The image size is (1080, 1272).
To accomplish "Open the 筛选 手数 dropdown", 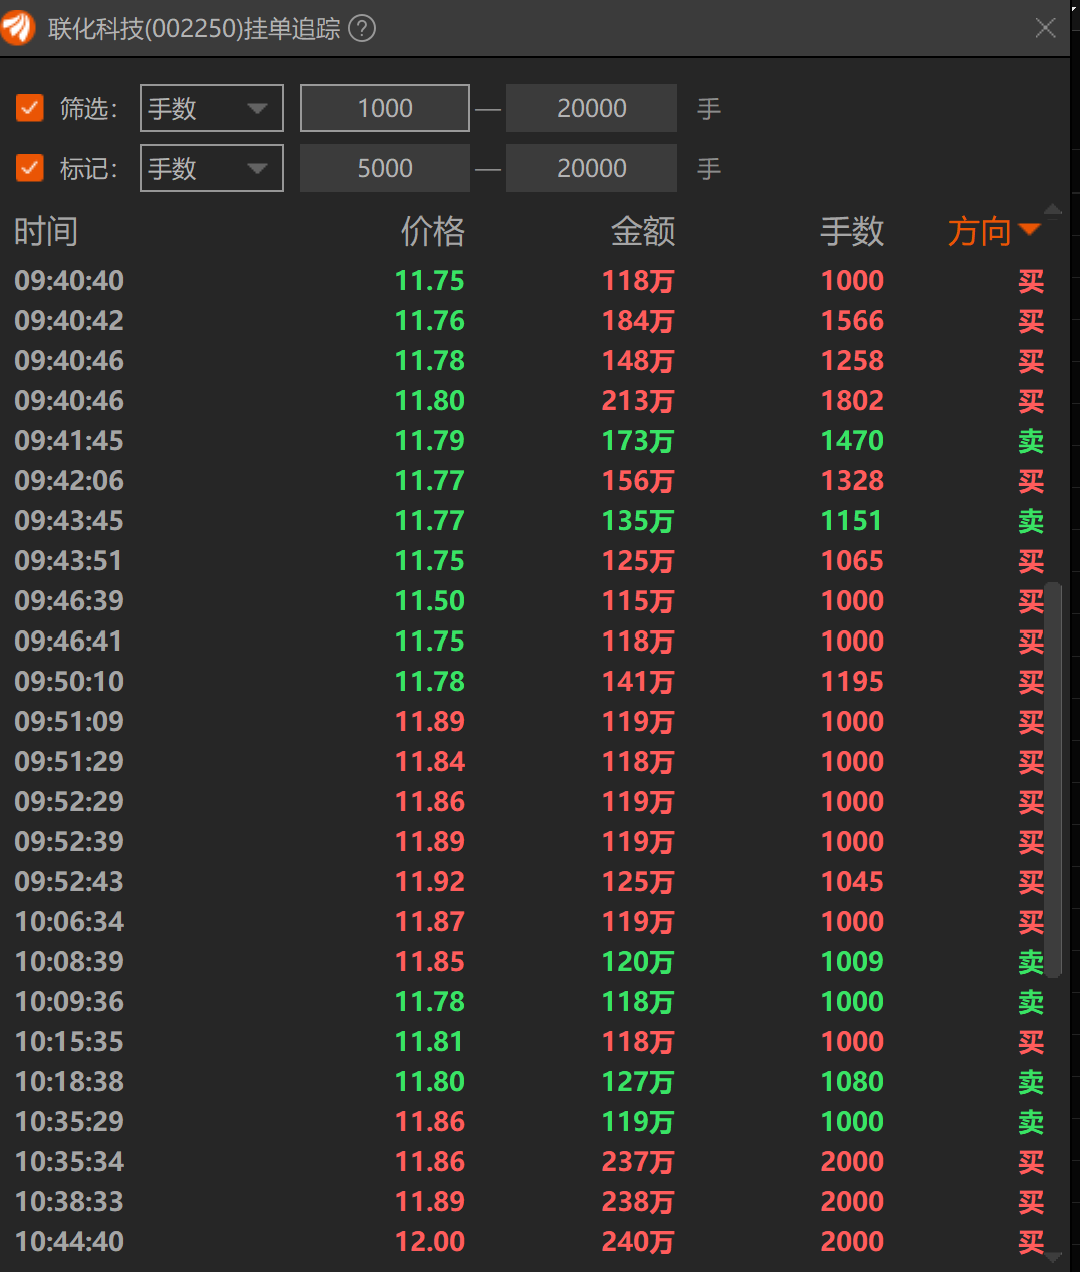I will [211, 108].
